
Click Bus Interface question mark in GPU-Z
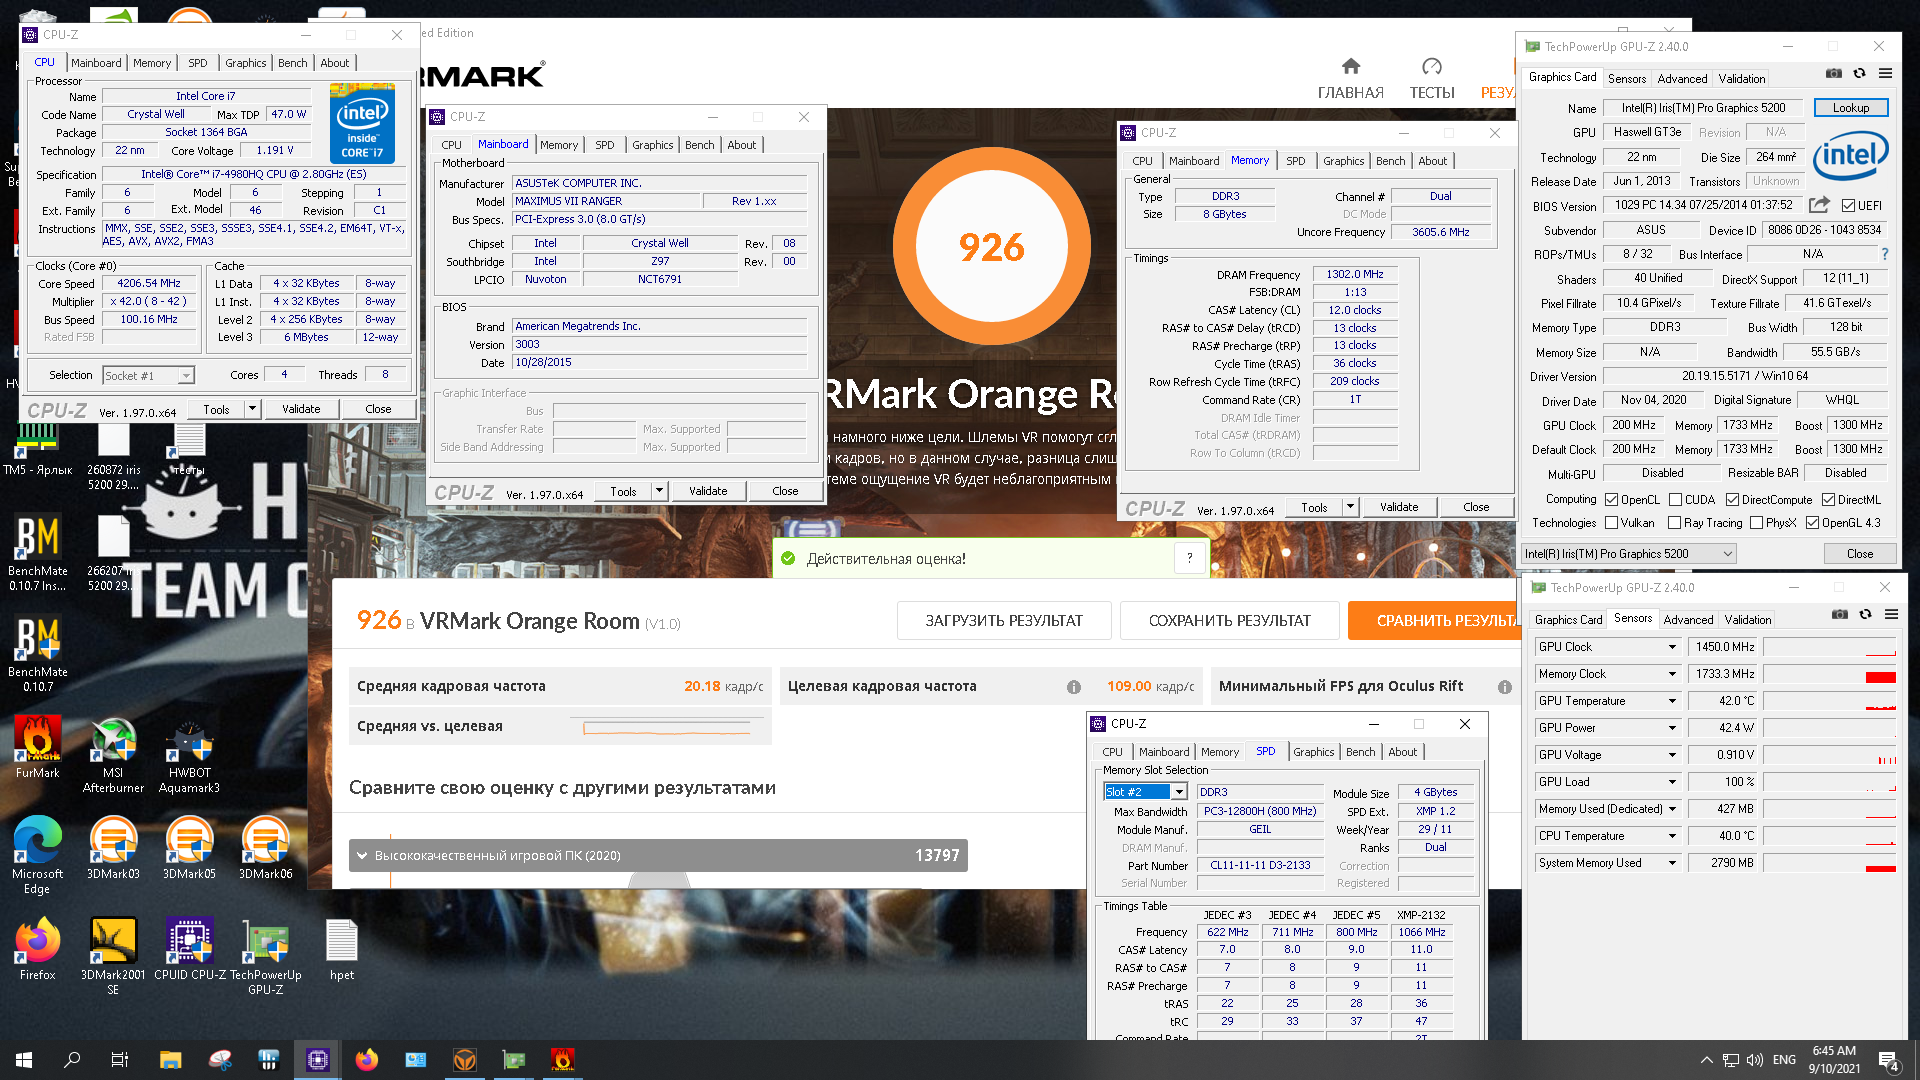1885,254
